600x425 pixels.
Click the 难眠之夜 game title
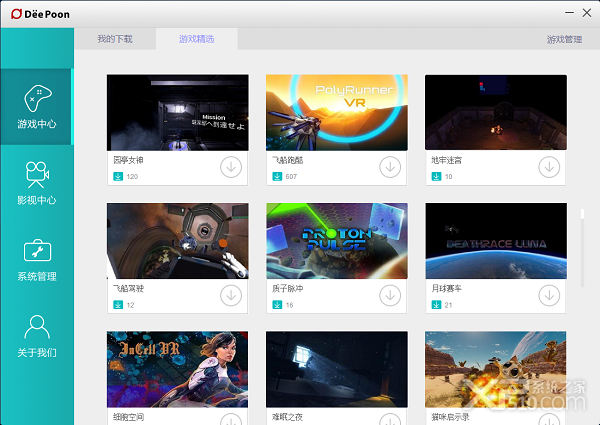point(287,417)
